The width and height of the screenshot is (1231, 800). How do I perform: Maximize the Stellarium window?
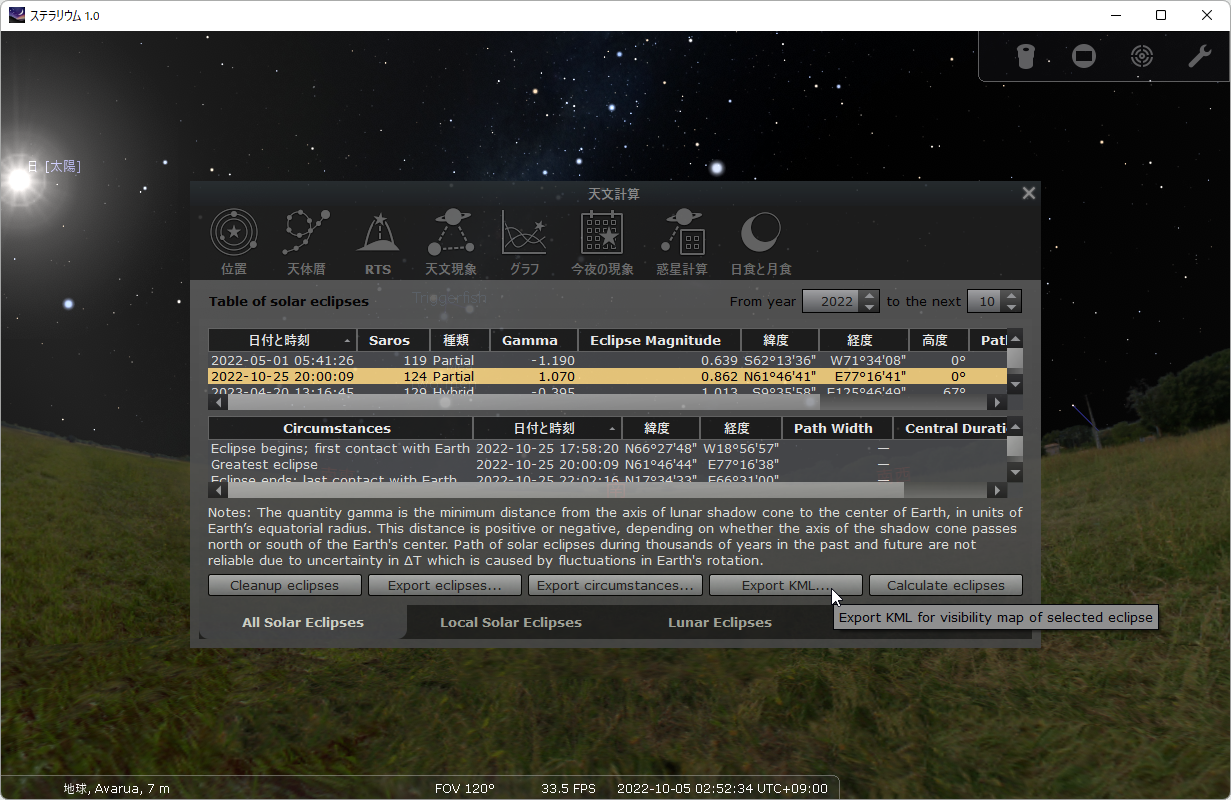coord(1161,15)
